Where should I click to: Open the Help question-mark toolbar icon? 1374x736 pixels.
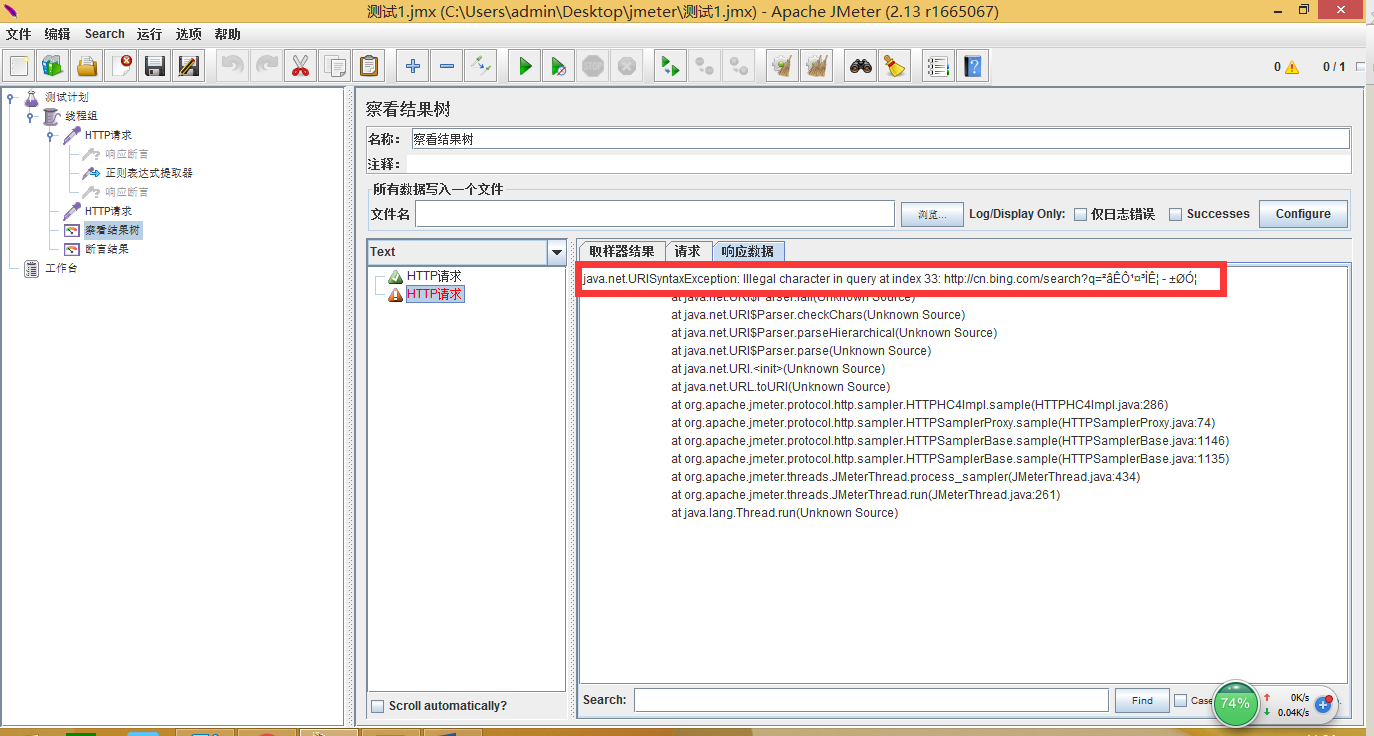point(971,67)
